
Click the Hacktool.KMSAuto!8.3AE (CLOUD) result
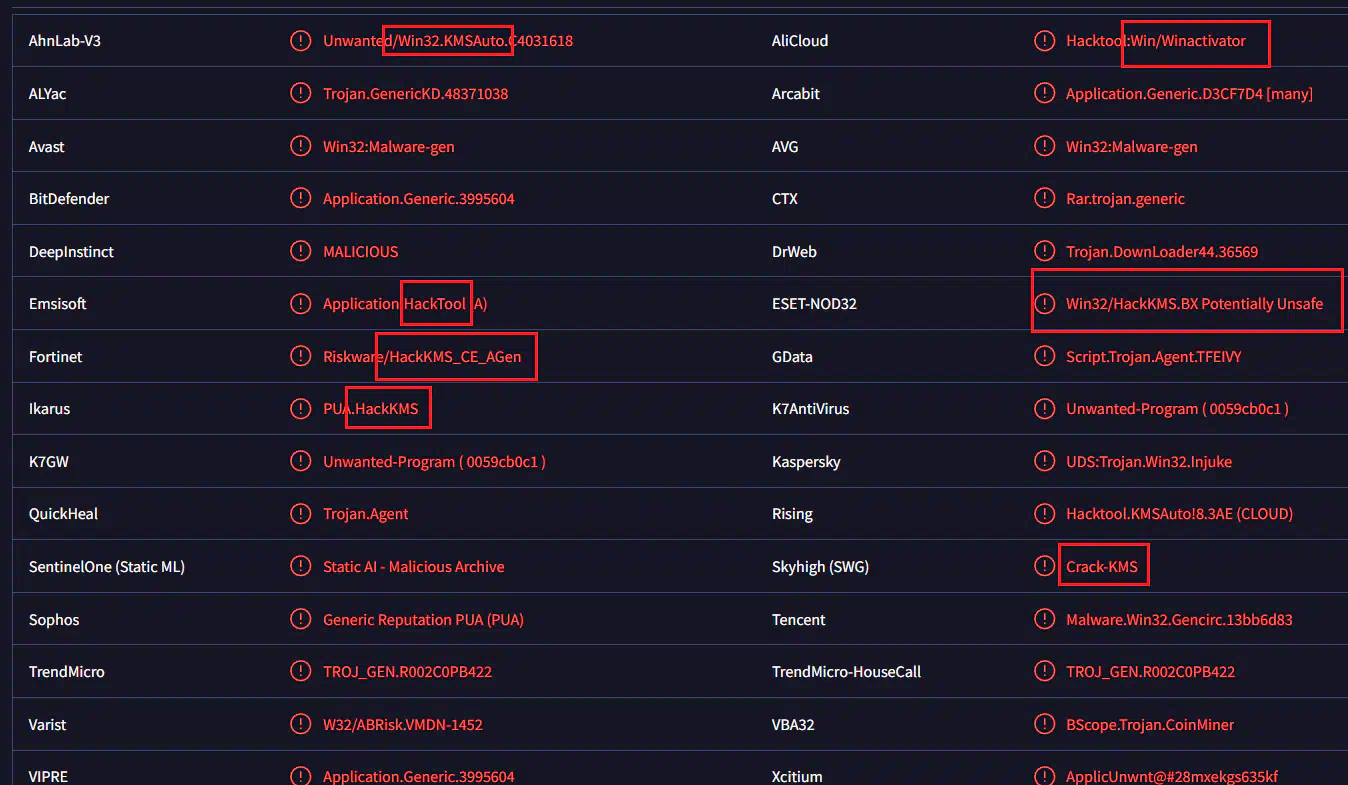(x=1179, y=514)
